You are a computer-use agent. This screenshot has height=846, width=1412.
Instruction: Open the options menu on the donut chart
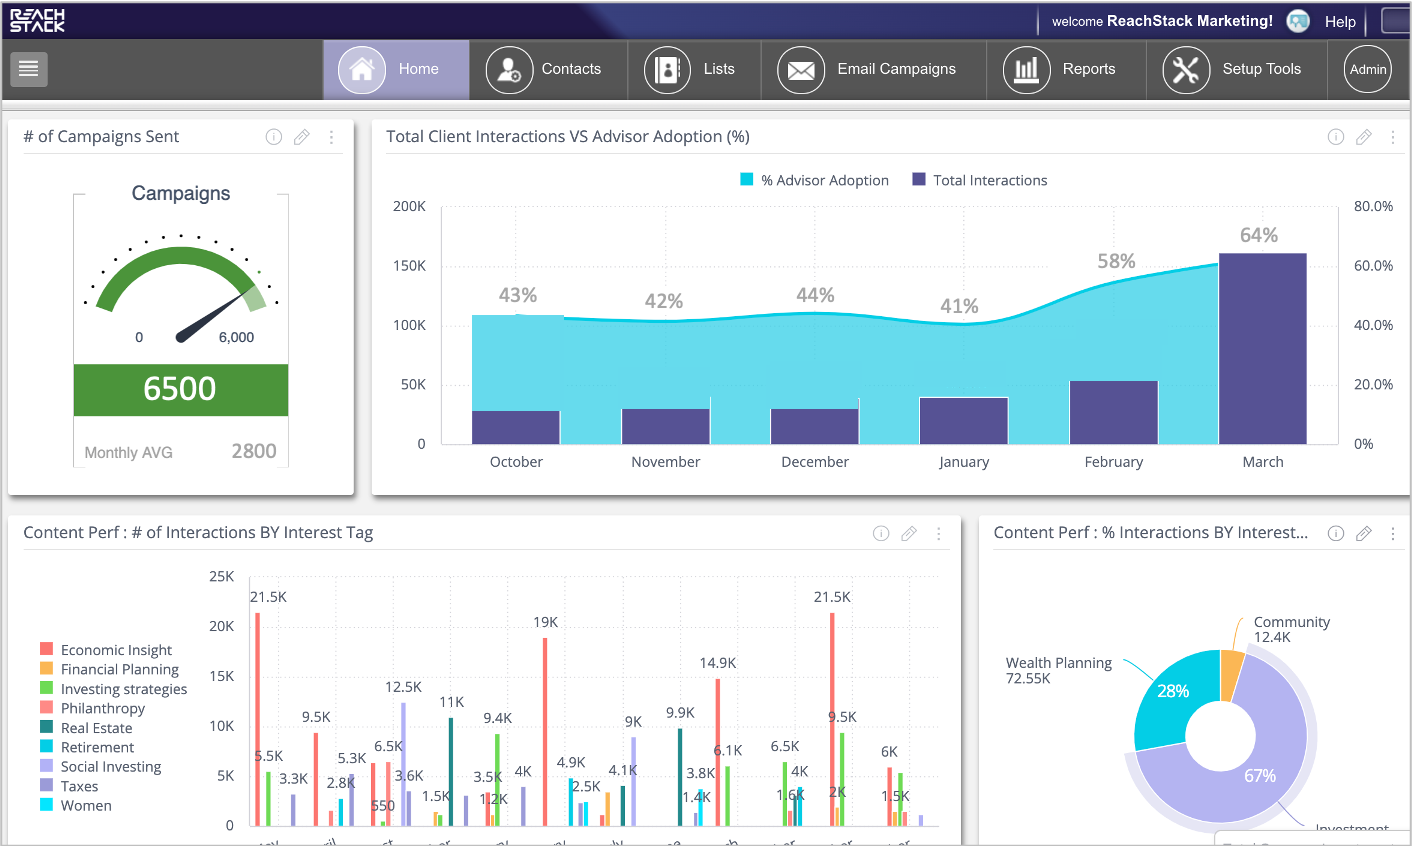click(1393, 533)
